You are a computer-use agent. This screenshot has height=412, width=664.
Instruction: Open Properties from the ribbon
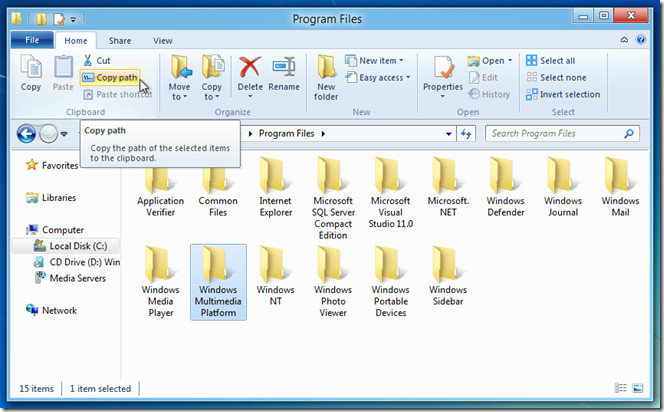[x=442, y=75]
